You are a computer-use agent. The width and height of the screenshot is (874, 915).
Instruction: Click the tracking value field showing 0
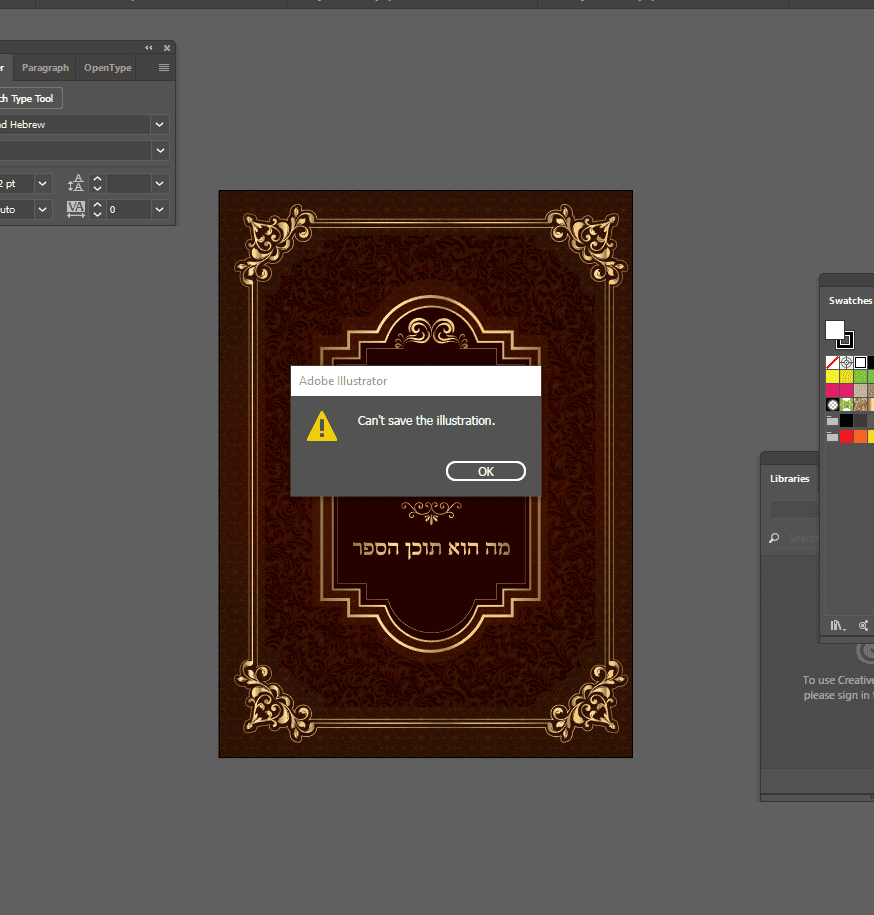pyautogui.click(x=128, y=209)
